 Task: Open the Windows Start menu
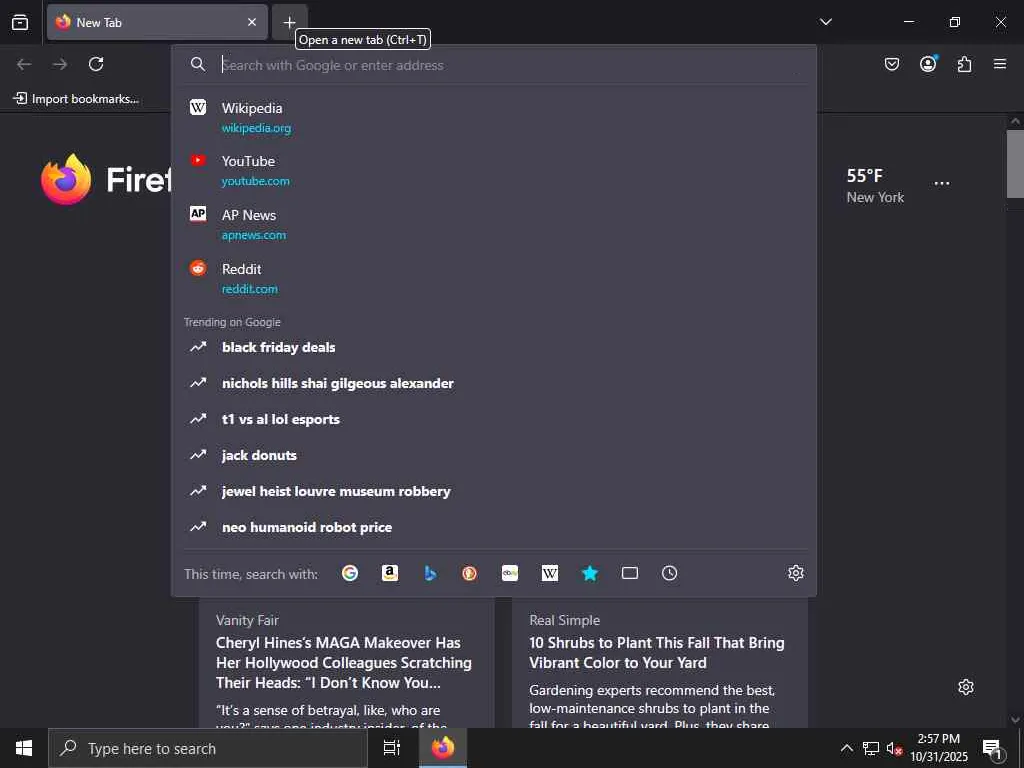click(x=24, y=748)
